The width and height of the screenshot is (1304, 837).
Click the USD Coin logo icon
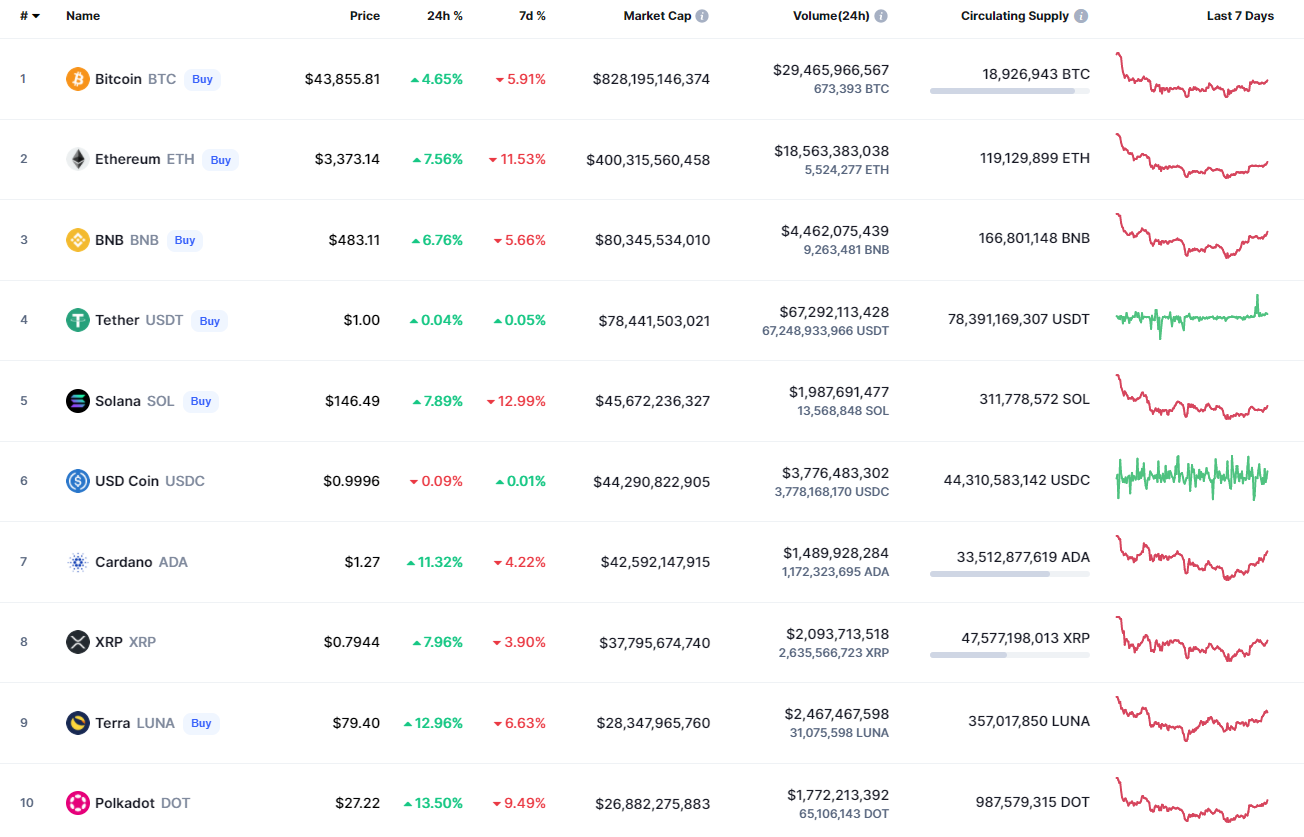coord(77,481)
